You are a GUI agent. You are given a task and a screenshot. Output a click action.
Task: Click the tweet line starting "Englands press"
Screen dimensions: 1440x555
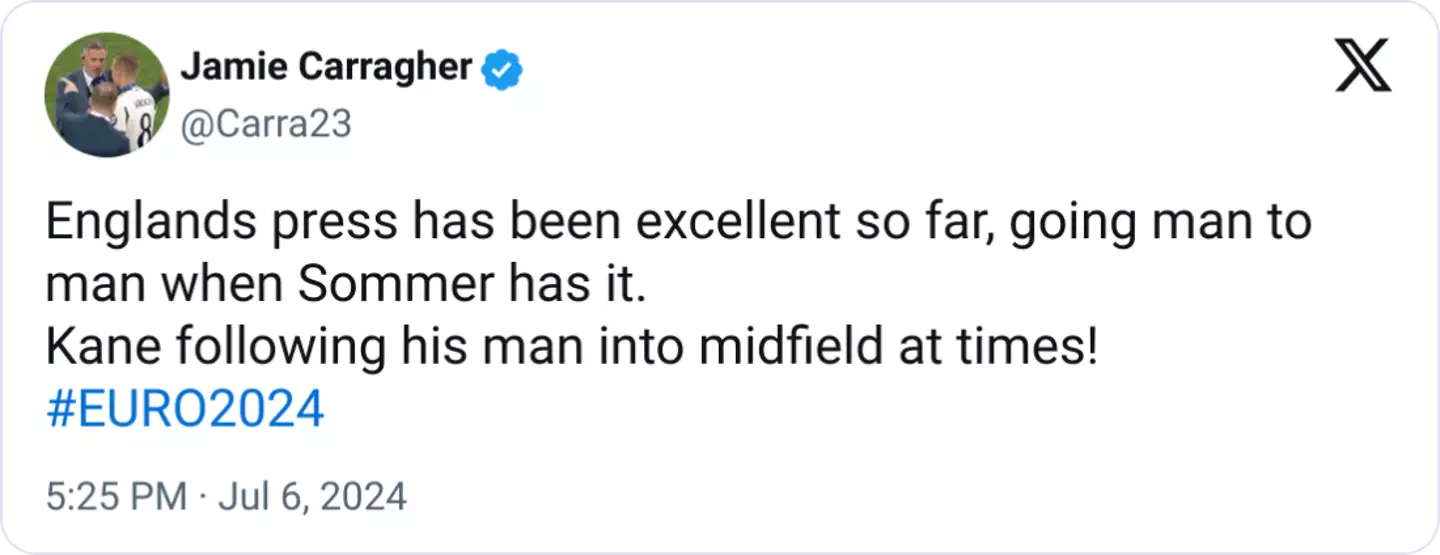[x=678, y=223]
